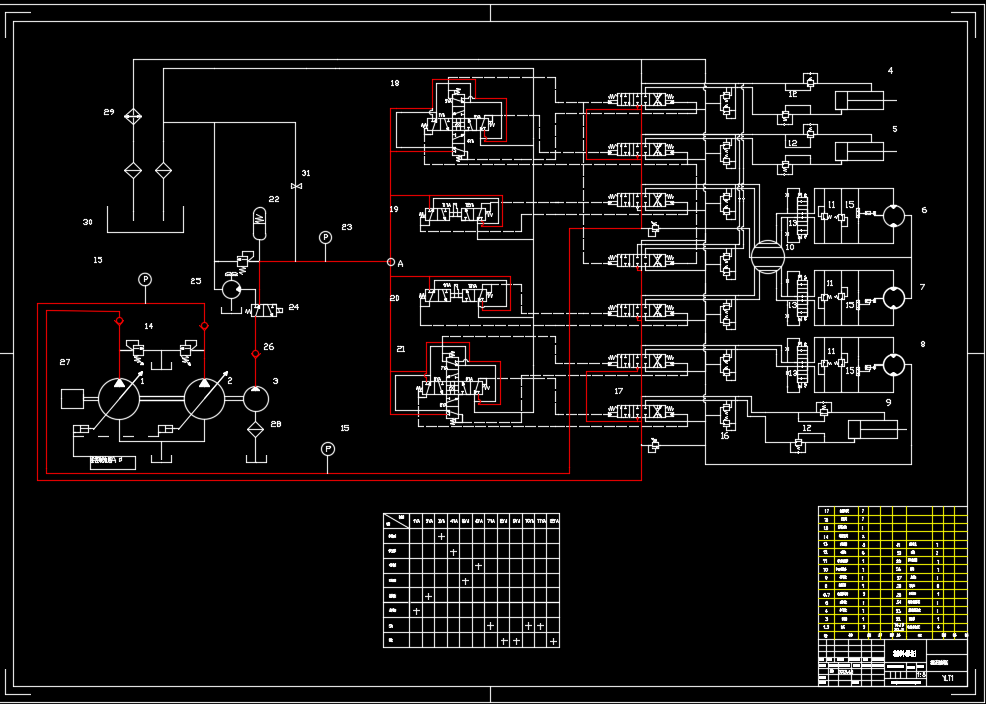Select the shut-off valve labeled 31
This screenshot has width=986, height=704.
[x=295, y=186]
